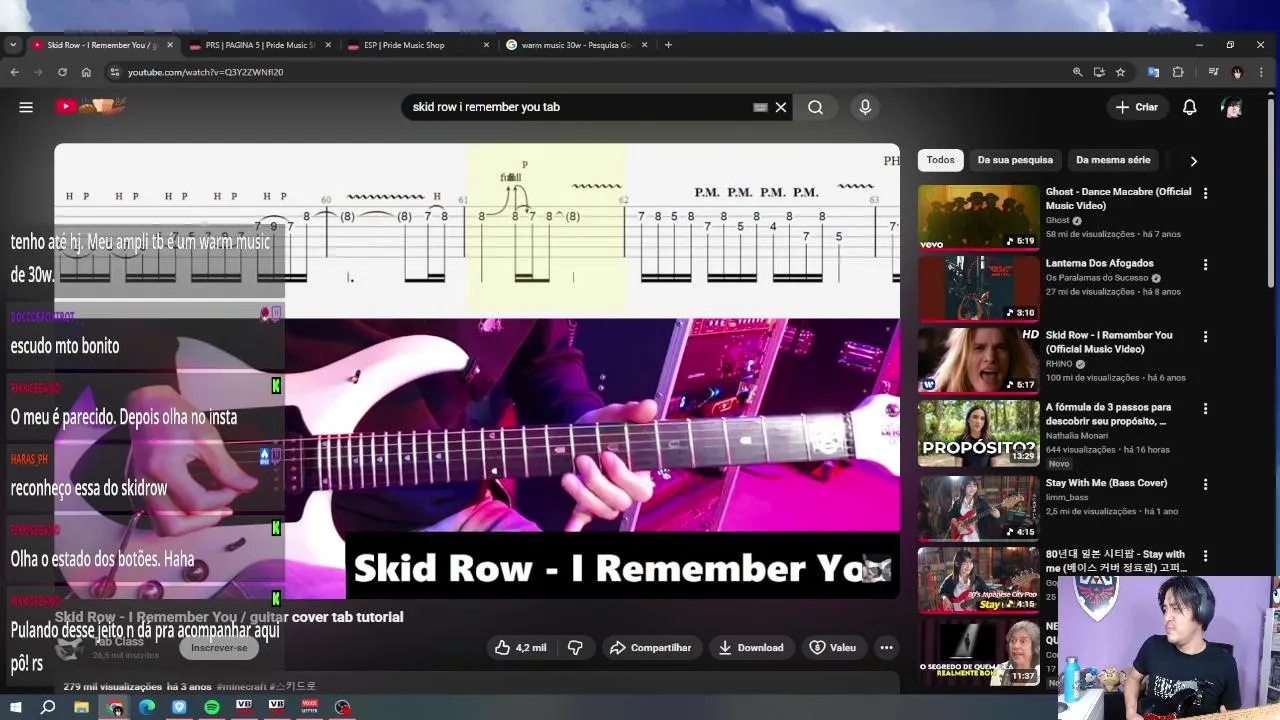Send a Valeu super thanks
Screen dimensions: 1280x720
pos(833,647)
